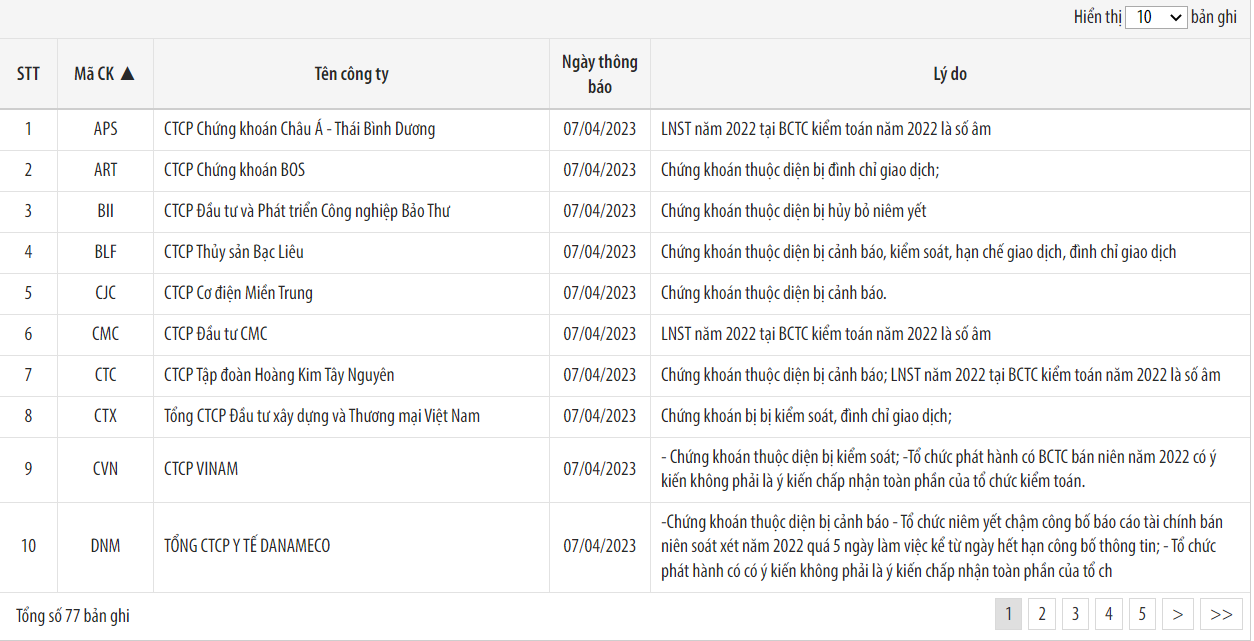Select the CMC stock code cell
The height and width of the screenshot is (641, 1254).
pos(105,334)
